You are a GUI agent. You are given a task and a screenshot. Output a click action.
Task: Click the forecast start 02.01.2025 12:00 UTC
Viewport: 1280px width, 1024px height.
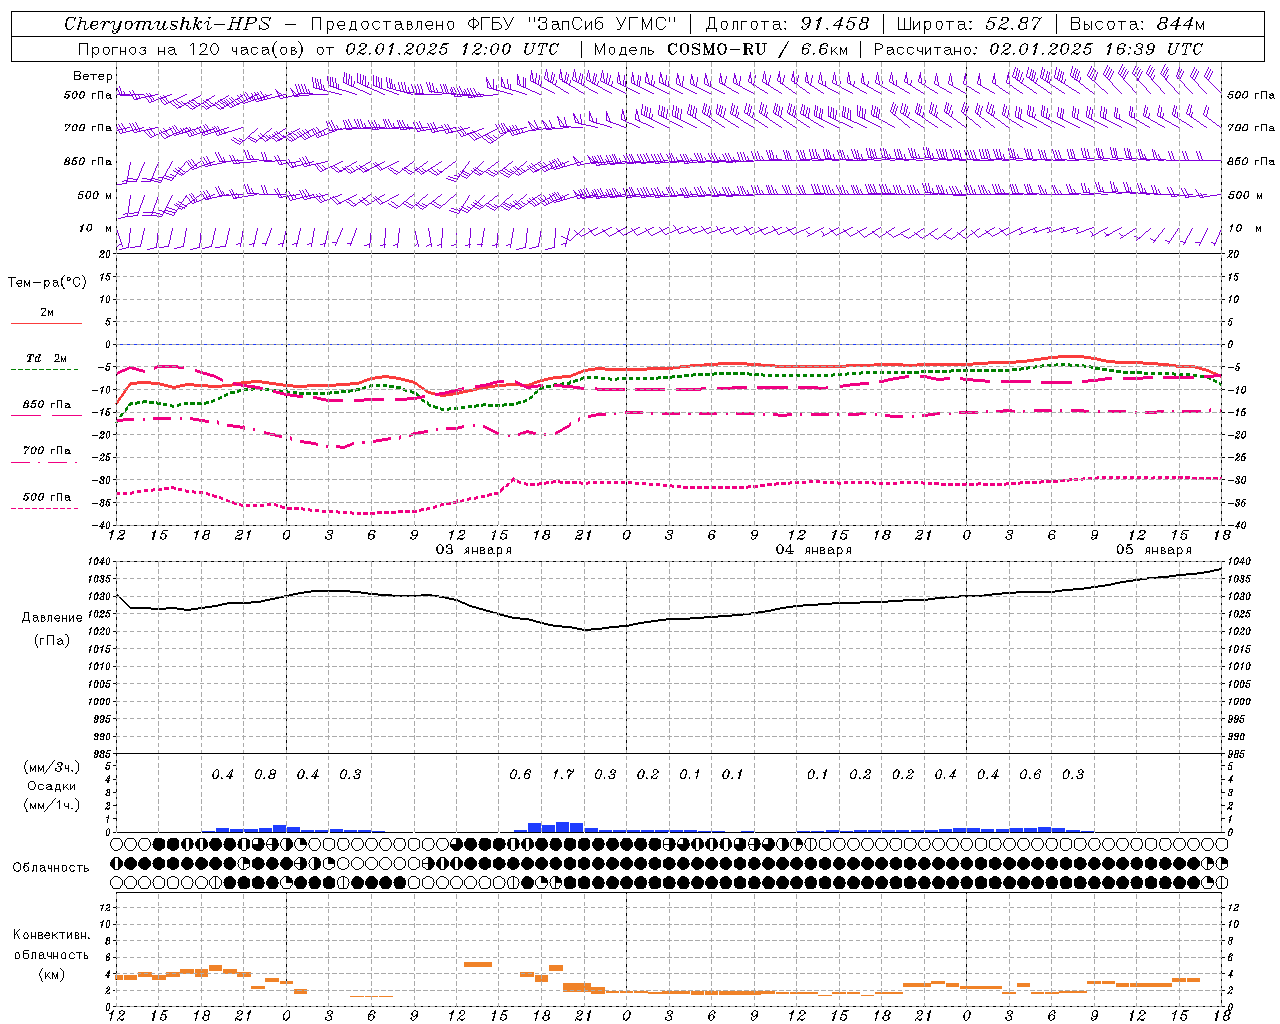click(452, 49)
